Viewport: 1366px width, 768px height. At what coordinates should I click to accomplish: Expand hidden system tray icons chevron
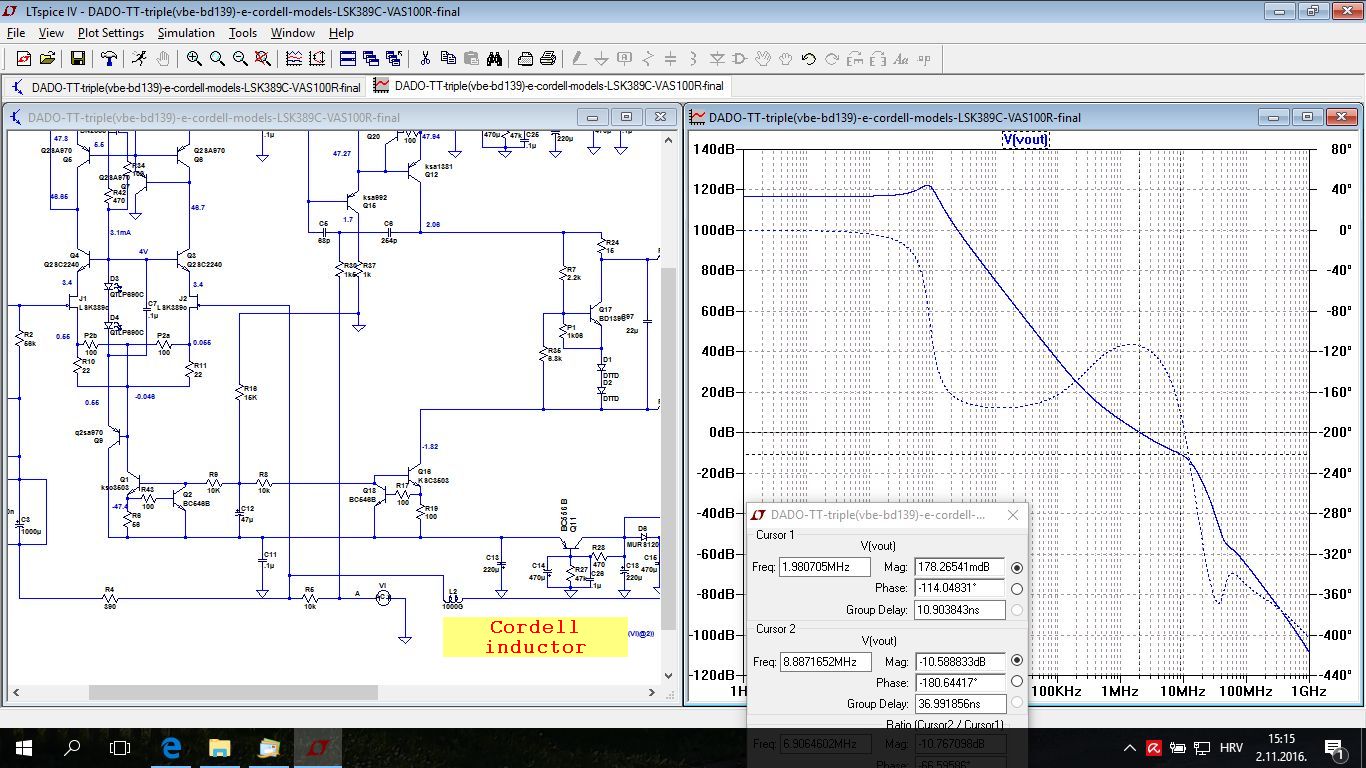[1130, 748]
